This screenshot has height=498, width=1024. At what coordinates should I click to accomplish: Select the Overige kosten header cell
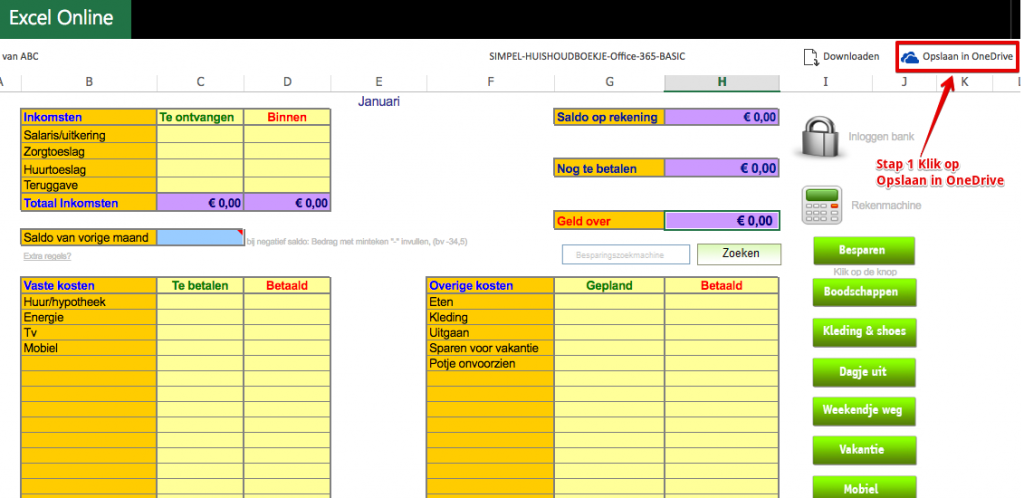490,286
